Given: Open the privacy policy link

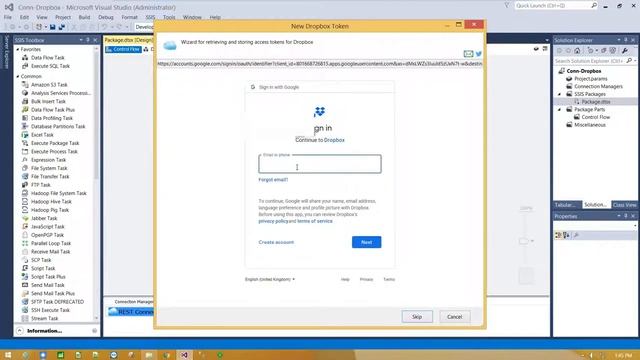Looking at the screenshot, I should (x=273, y=221).
